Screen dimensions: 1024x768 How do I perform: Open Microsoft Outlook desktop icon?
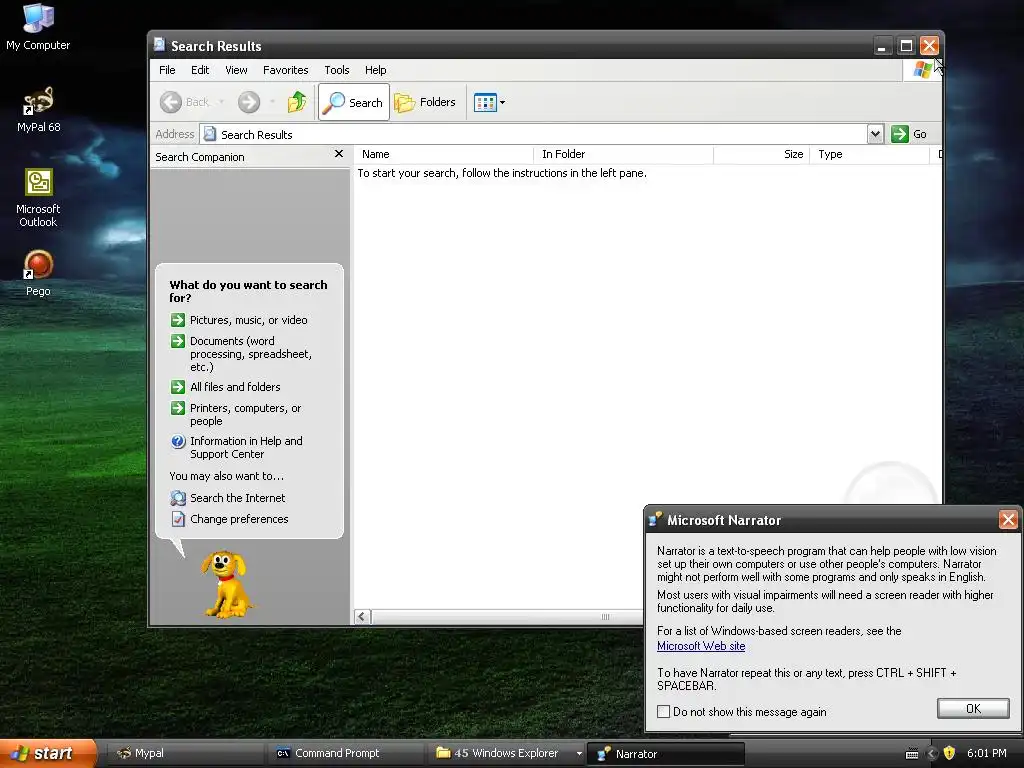tap(38, 198)
